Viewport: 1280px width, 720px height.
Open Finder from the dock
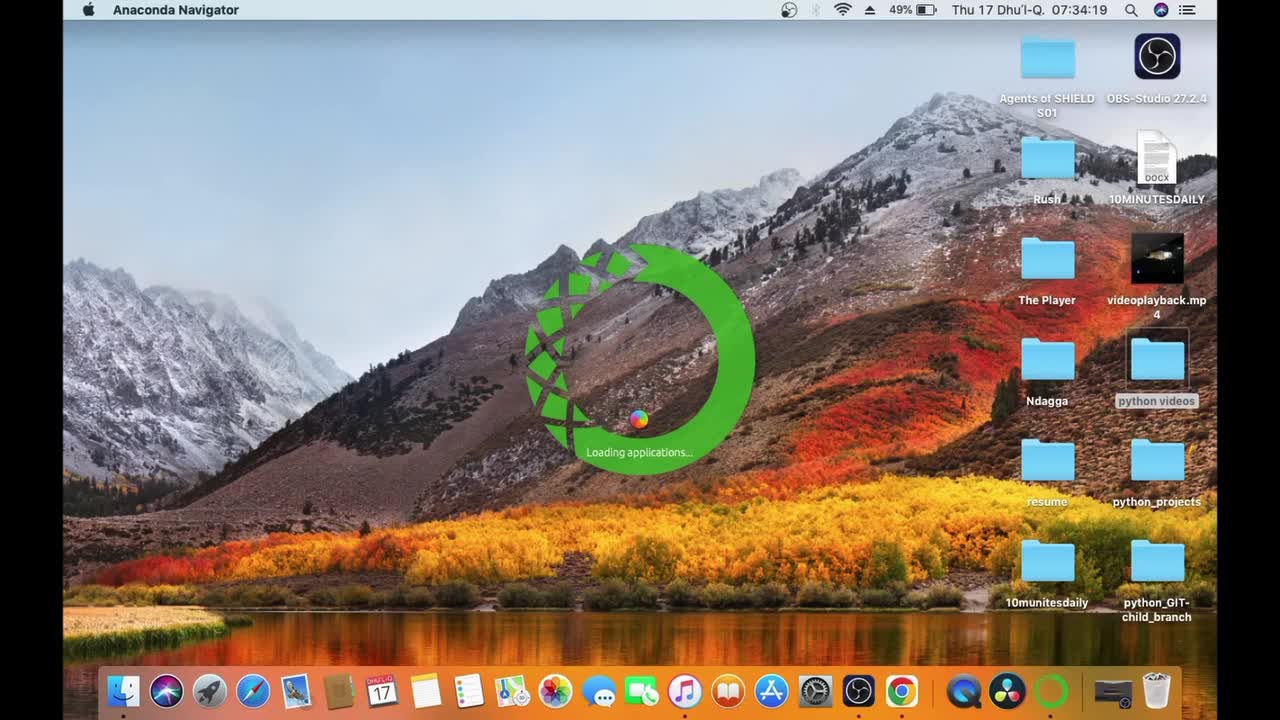point(124,691)
